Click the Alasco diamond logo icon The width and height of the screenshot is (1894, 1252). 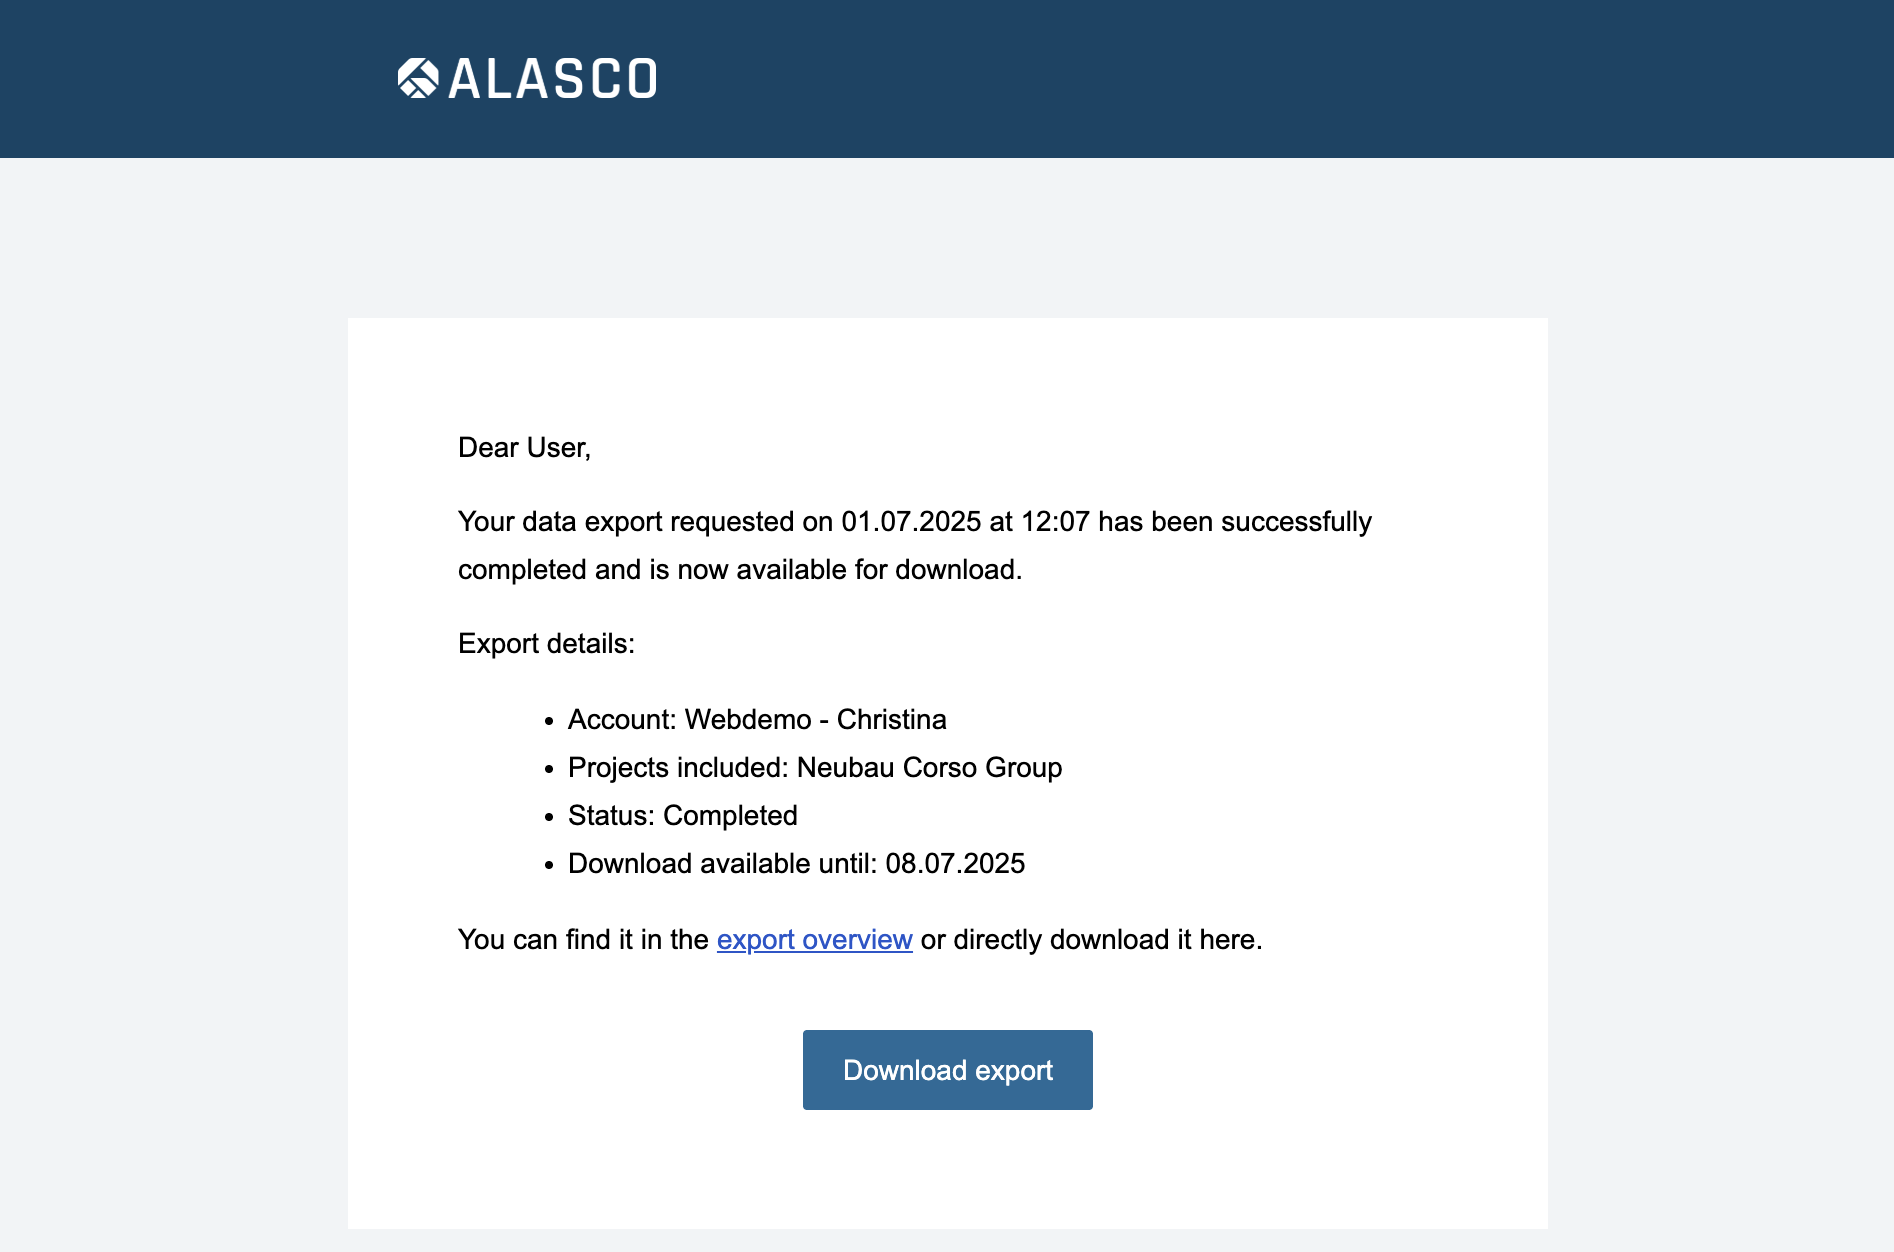pos(418,78)
